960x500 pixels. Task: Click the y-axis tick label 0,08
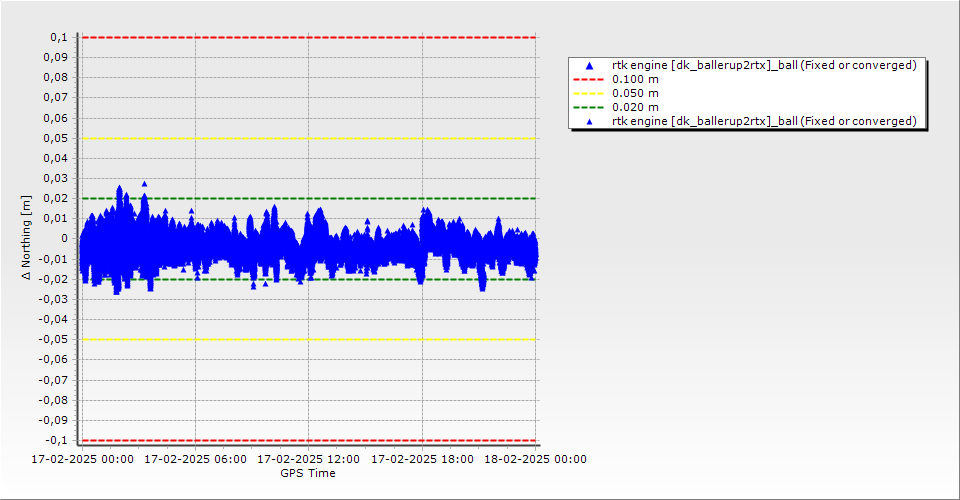pos(56,78)
